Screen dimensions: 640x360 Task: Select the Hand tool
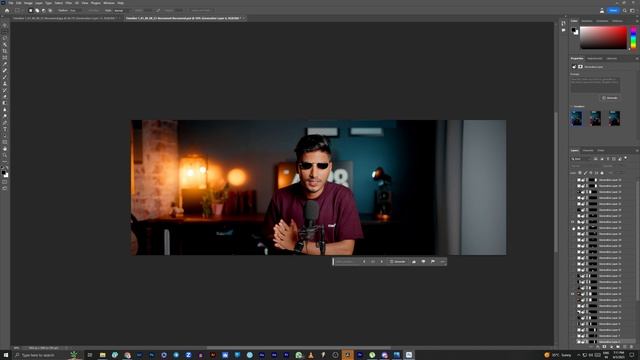(5, 149)
